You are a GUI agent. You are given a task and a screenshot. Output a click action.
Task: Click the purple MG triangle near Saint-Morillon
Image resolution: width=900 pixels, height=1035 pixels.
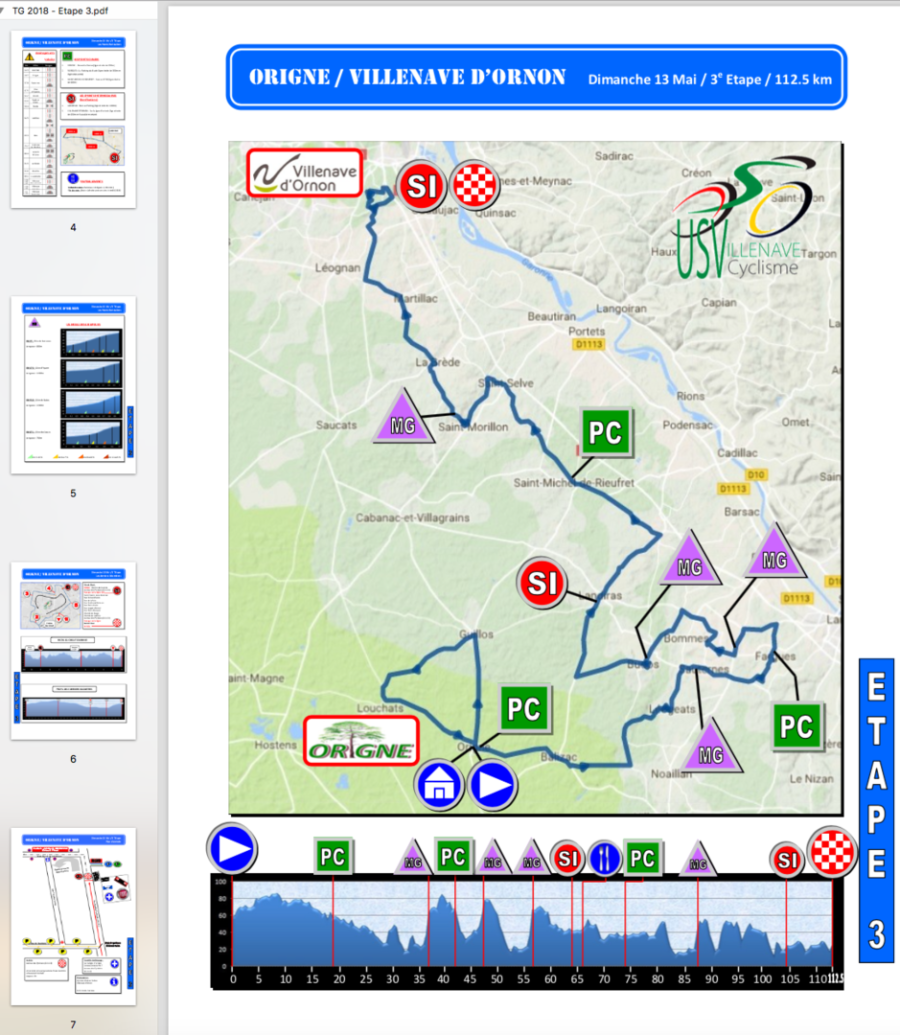pos(403,420)
